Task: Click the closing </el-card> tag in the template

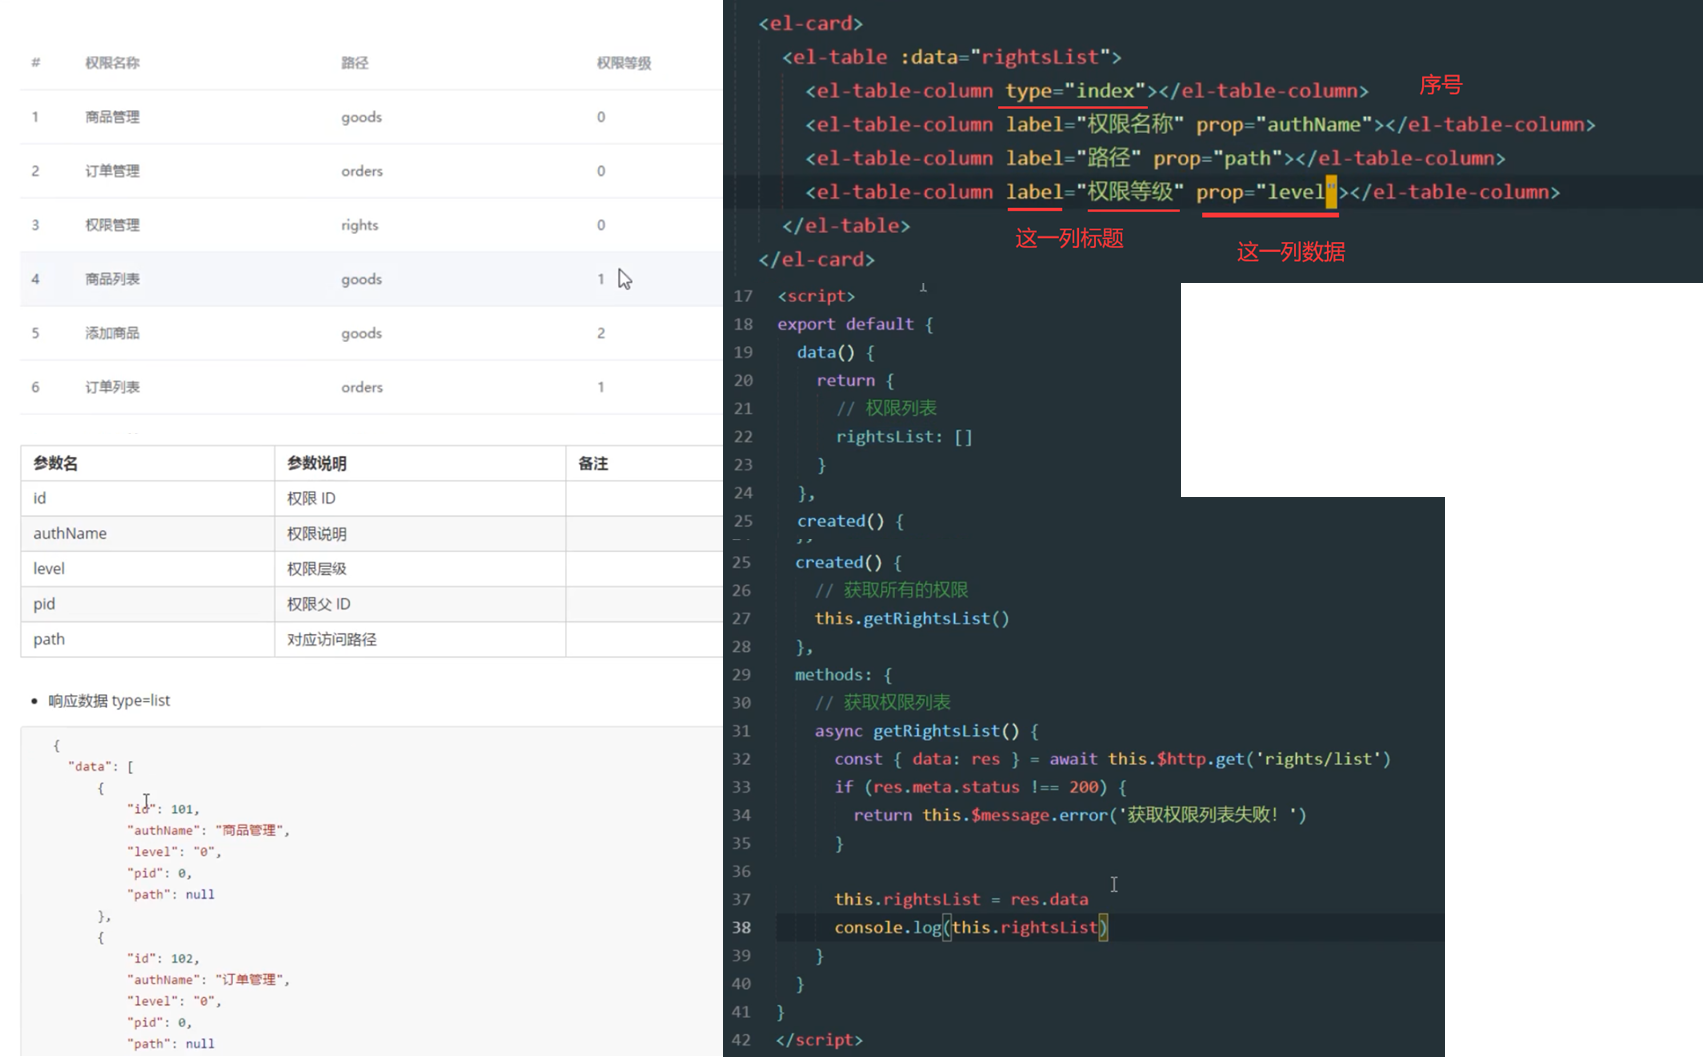Action: pos(816,259)
